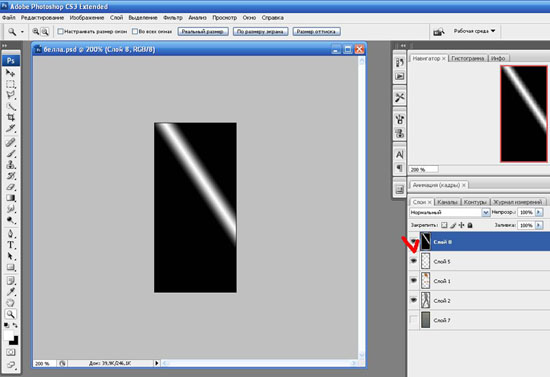
Task: Select the Dodge tool
Action: (11, 220)
